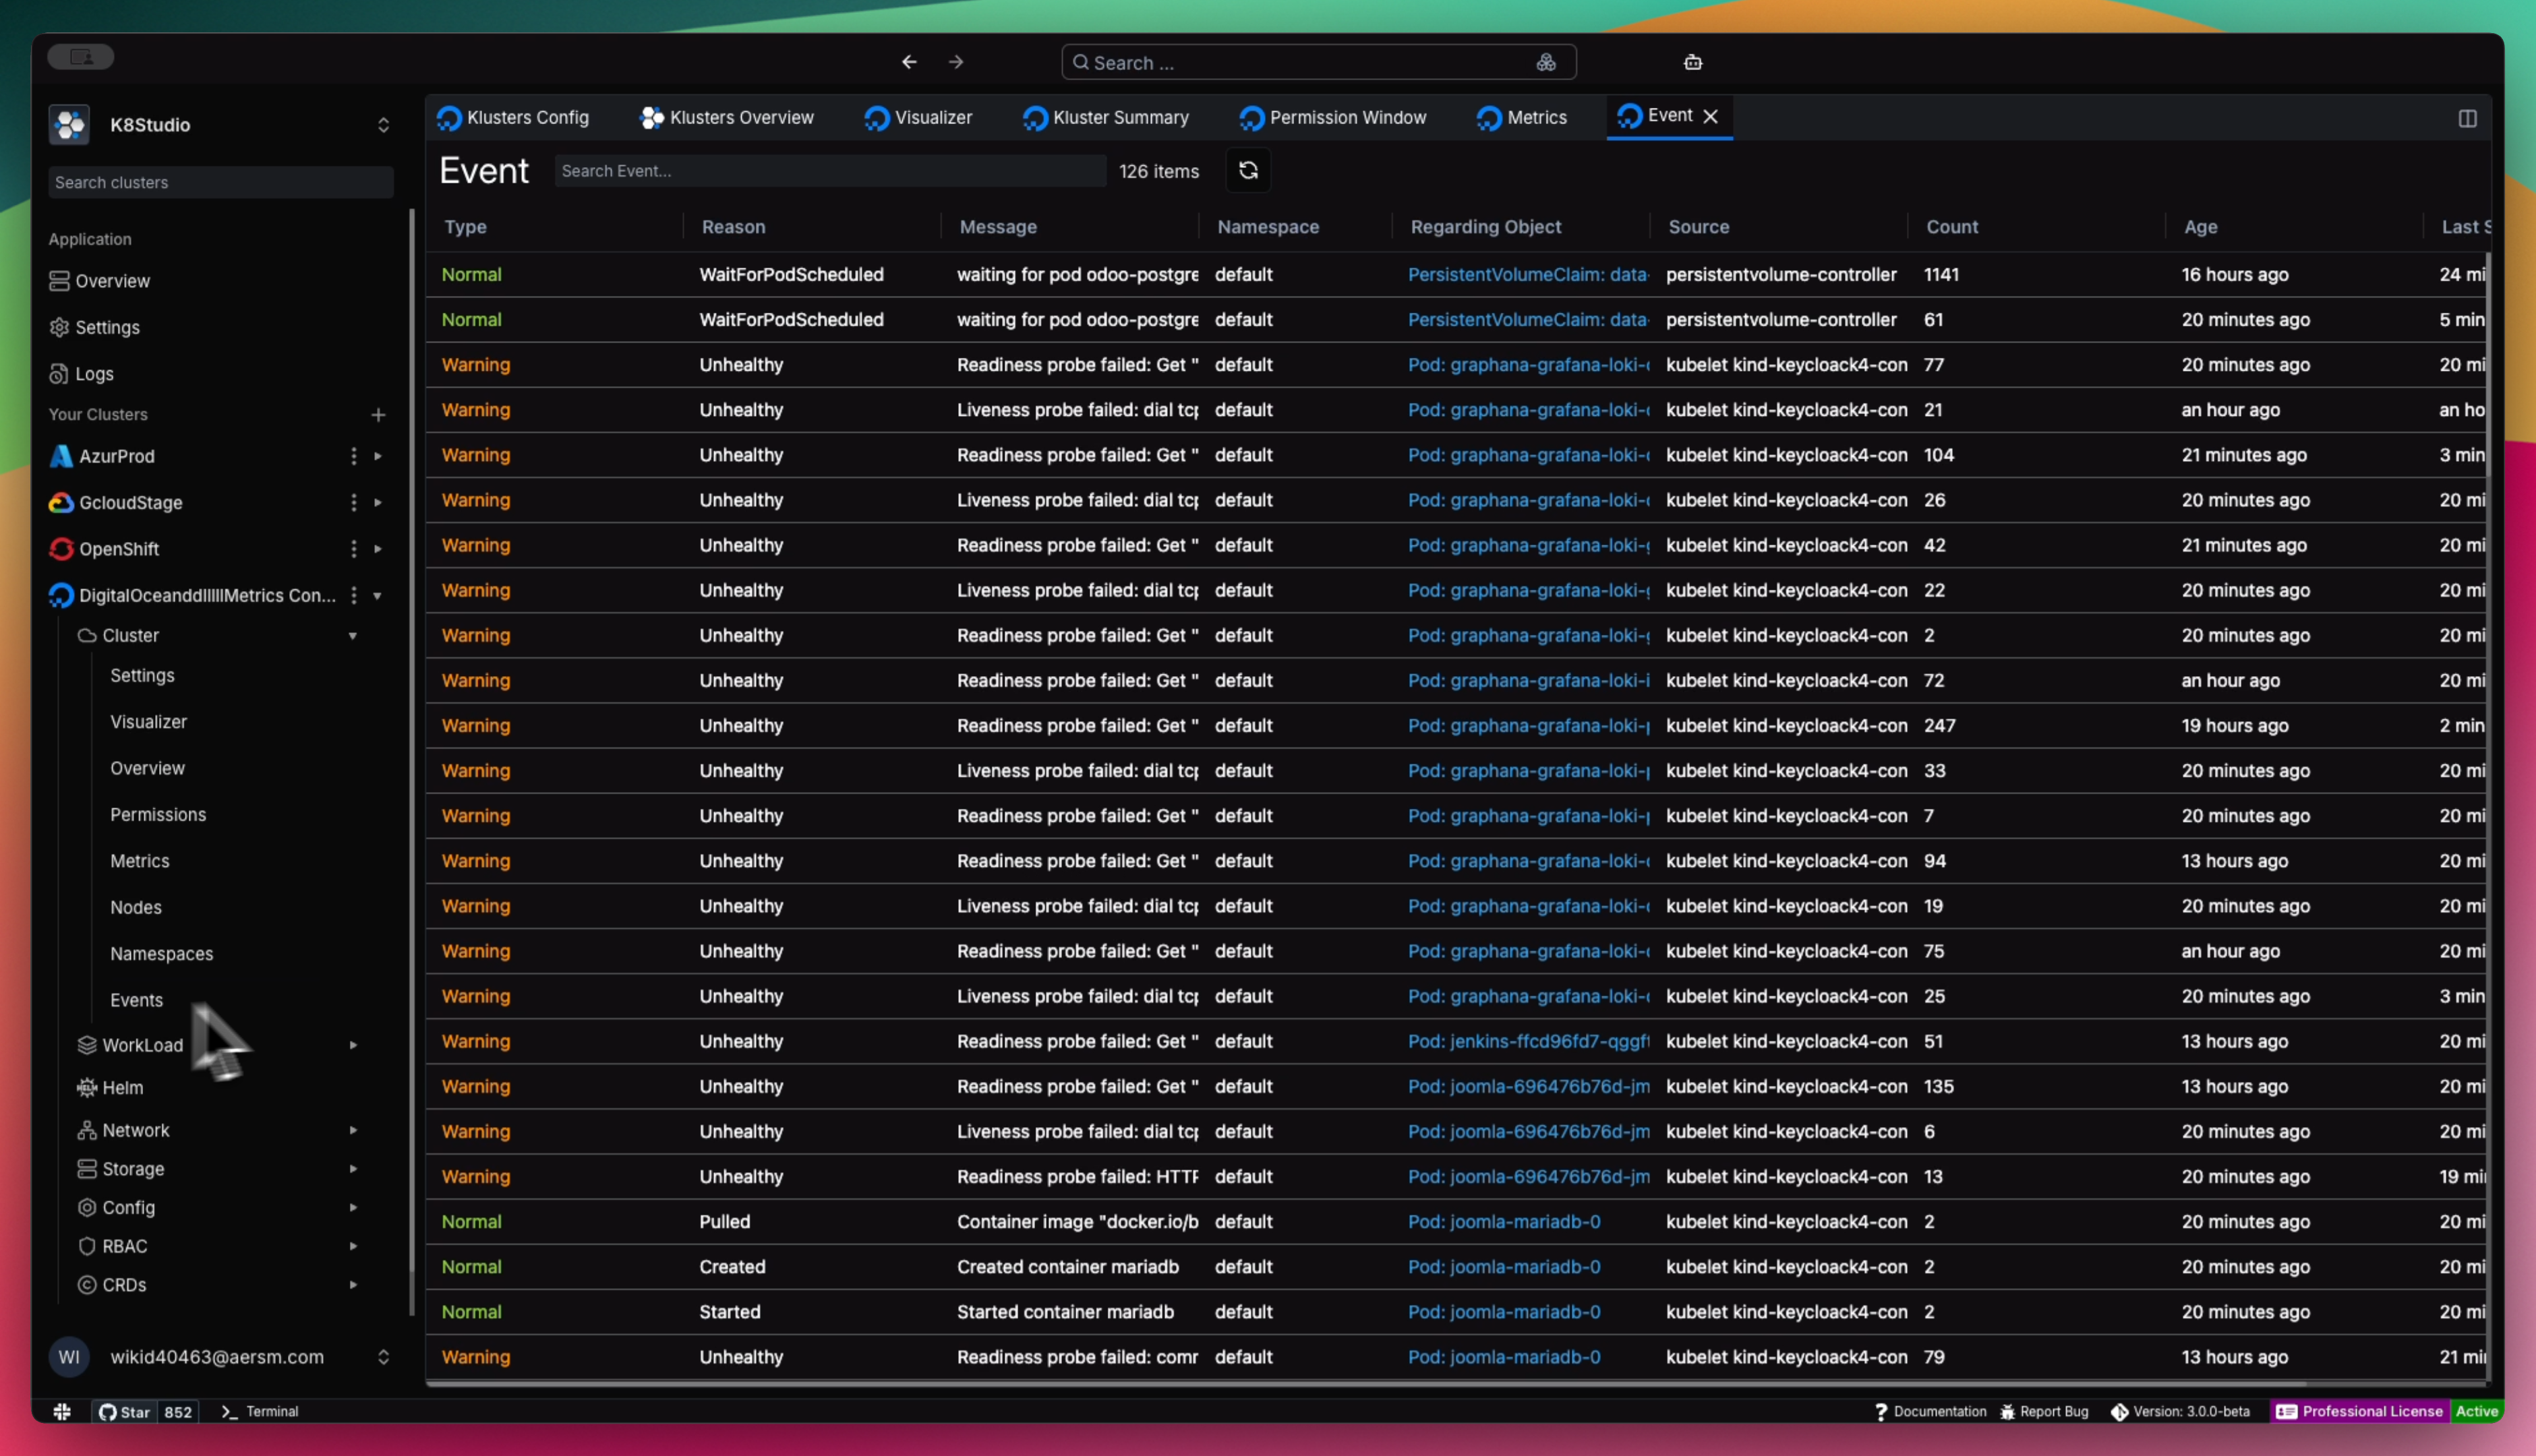
Task: Expand the AzurProd cluster arrow
Action: (x=378, y=456)
